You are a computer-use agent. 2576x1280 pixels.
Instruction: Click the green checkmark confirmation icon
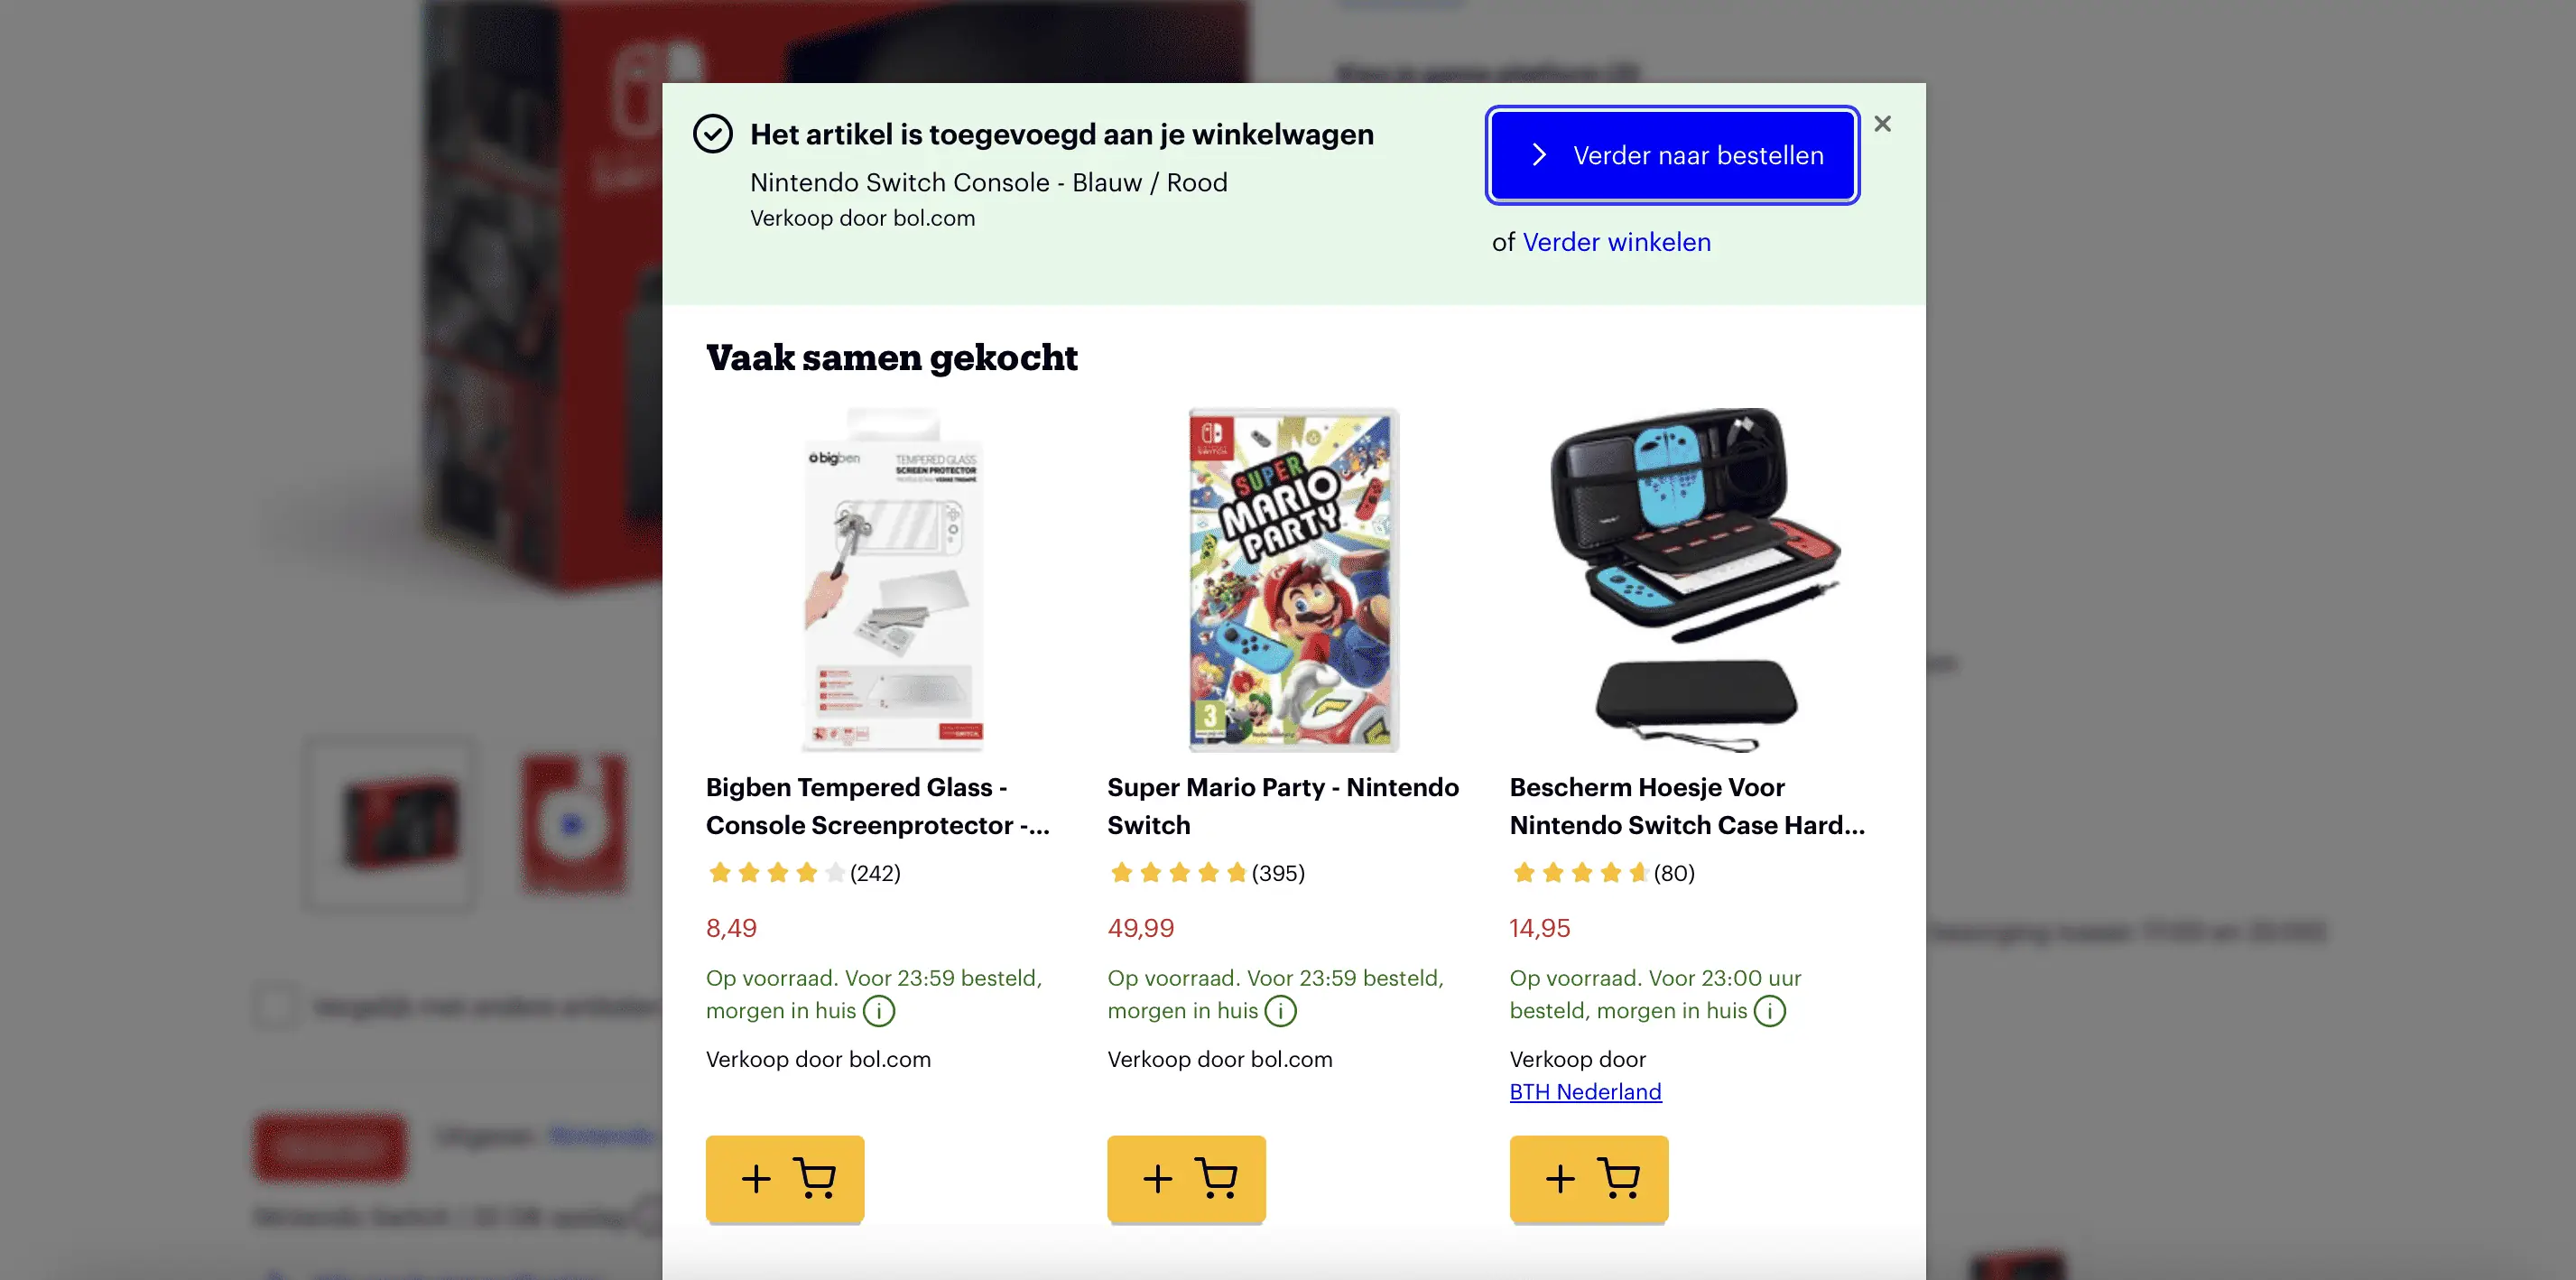tap(713, 133)
